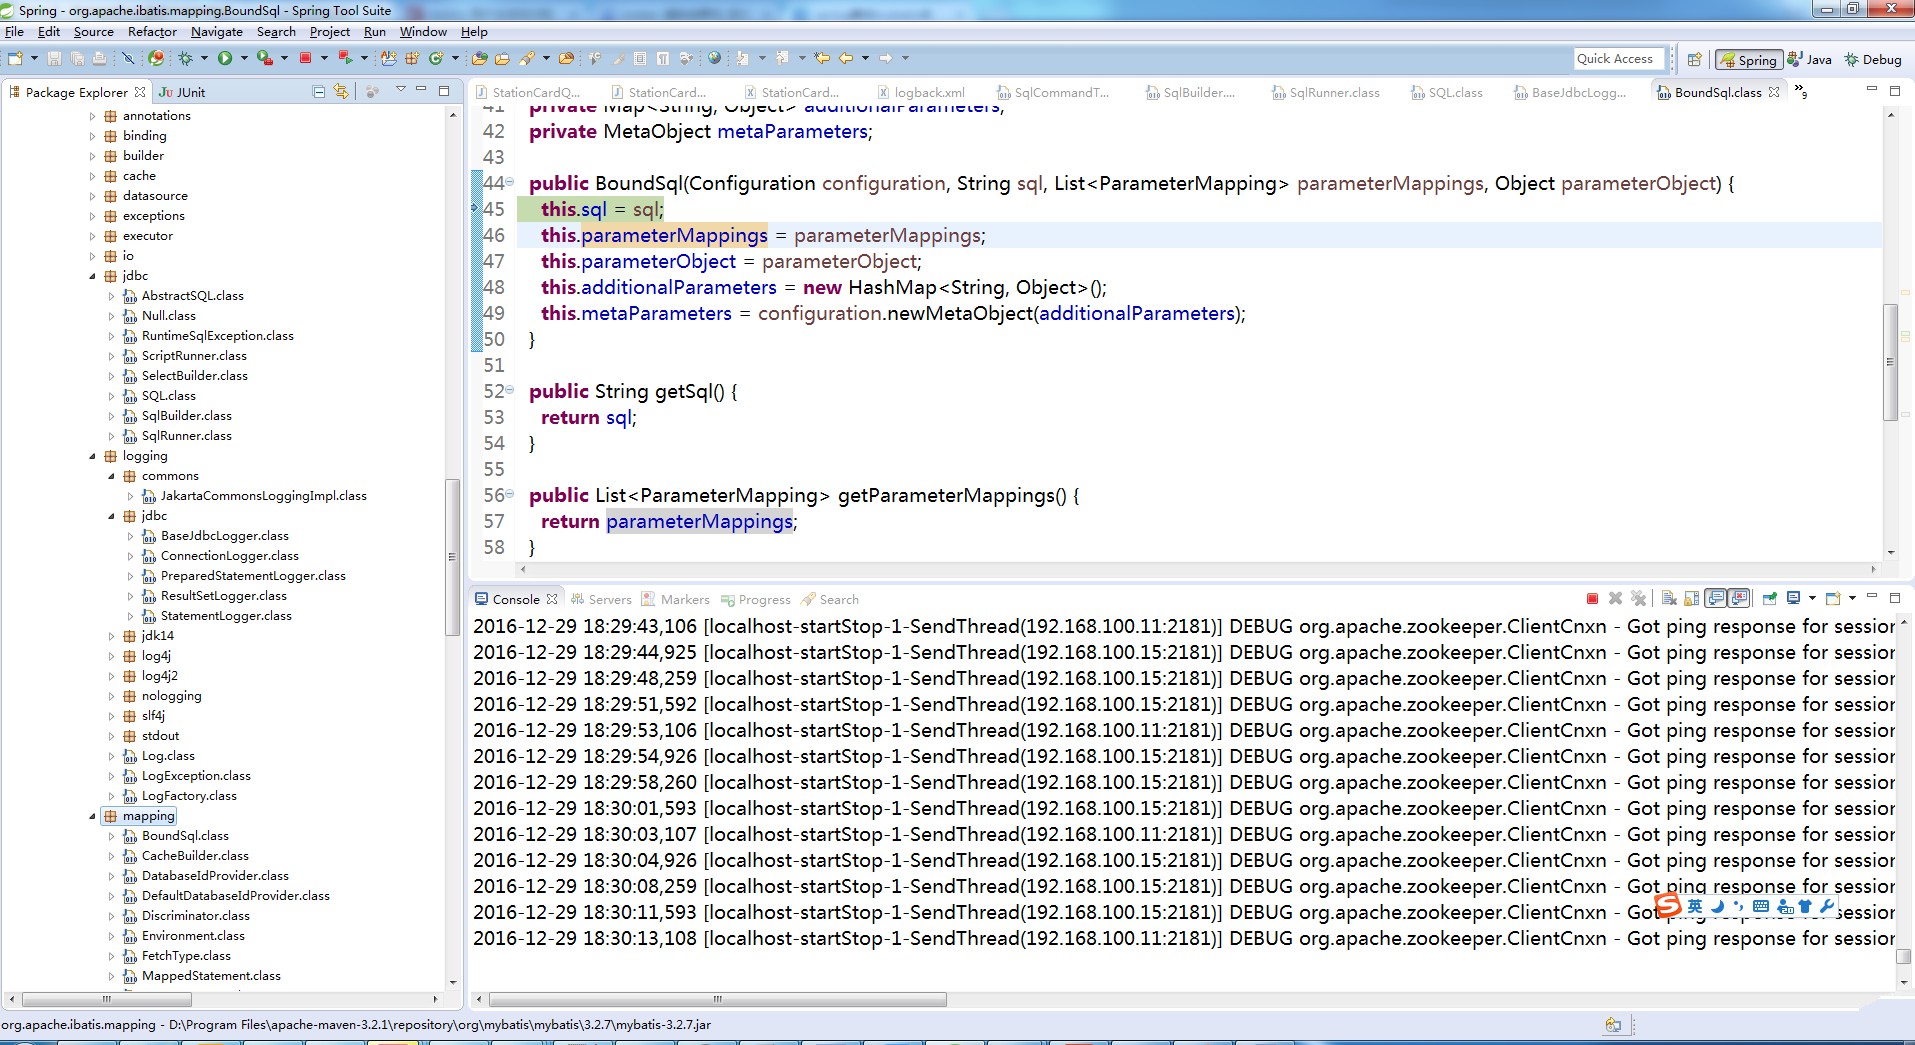Image resolution: width=1915 pixels, height=1045 pixels.
Task: Toggle Scroll Lock in the console
Action: (x=1691, y=599)
